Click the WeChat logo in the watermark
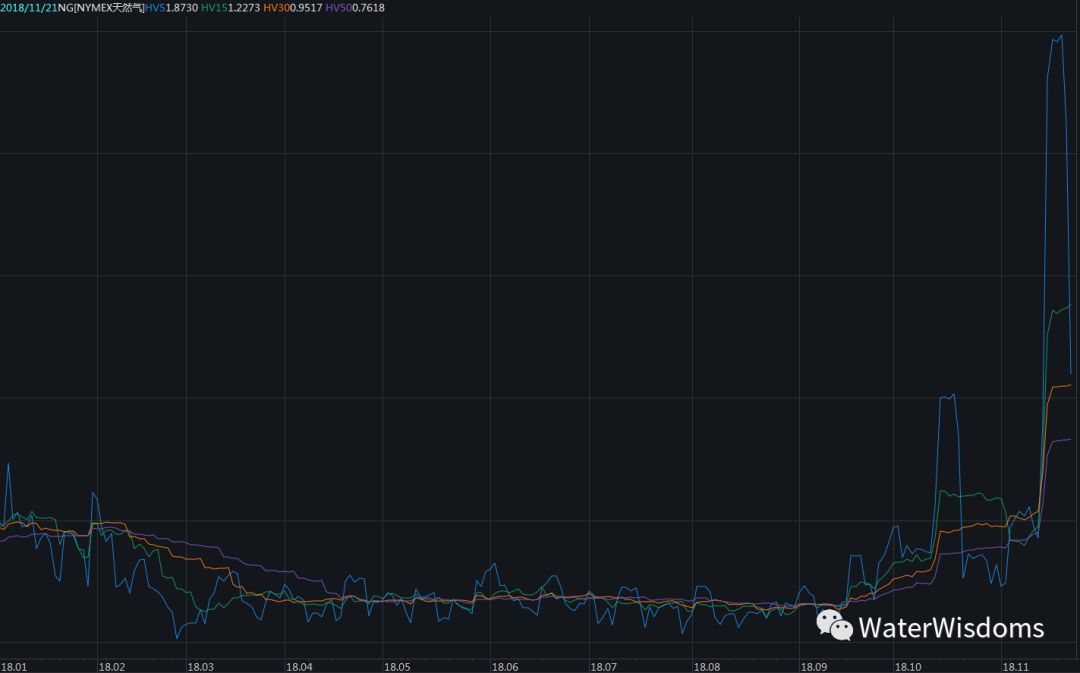1080x673 pixels. 834,625
